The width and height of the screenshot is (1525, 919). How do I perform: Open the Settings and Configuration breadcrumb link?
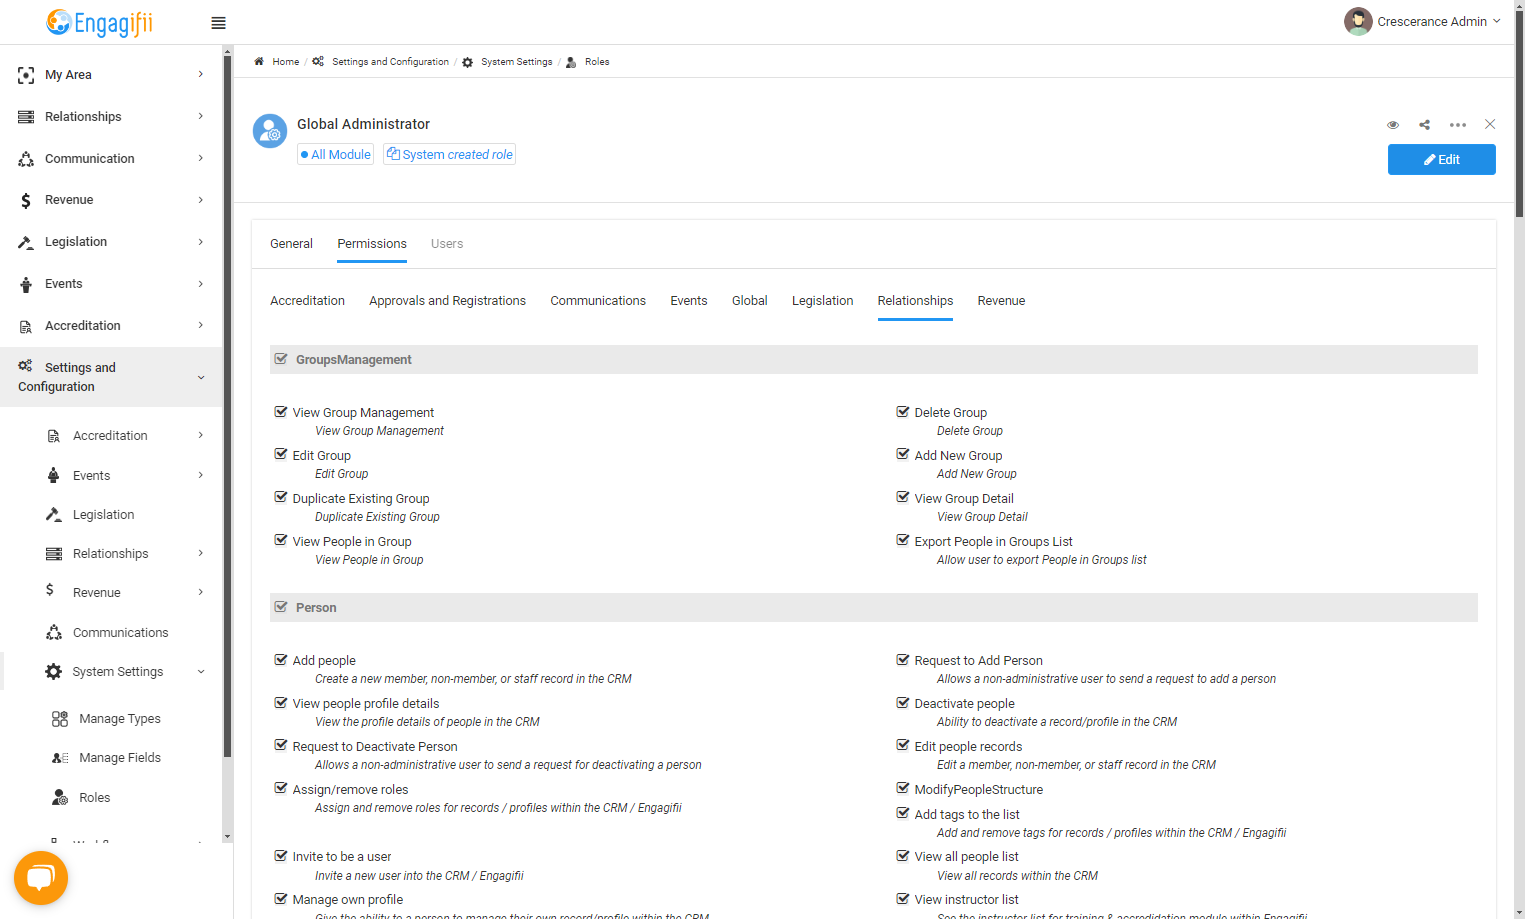(390, 62)
